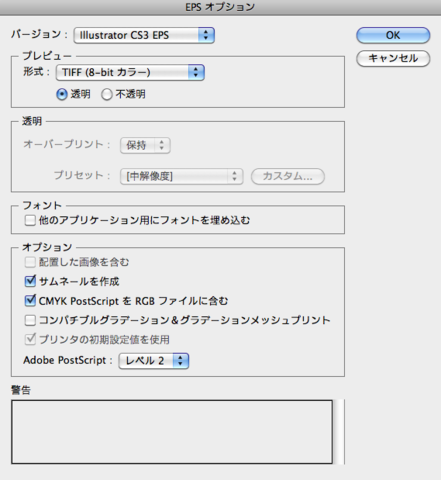The width and height of the screenshot is (441, 480).
Task: Toggle the 配置した画像を含む checkbox
Action: click(x=30, y=262)
